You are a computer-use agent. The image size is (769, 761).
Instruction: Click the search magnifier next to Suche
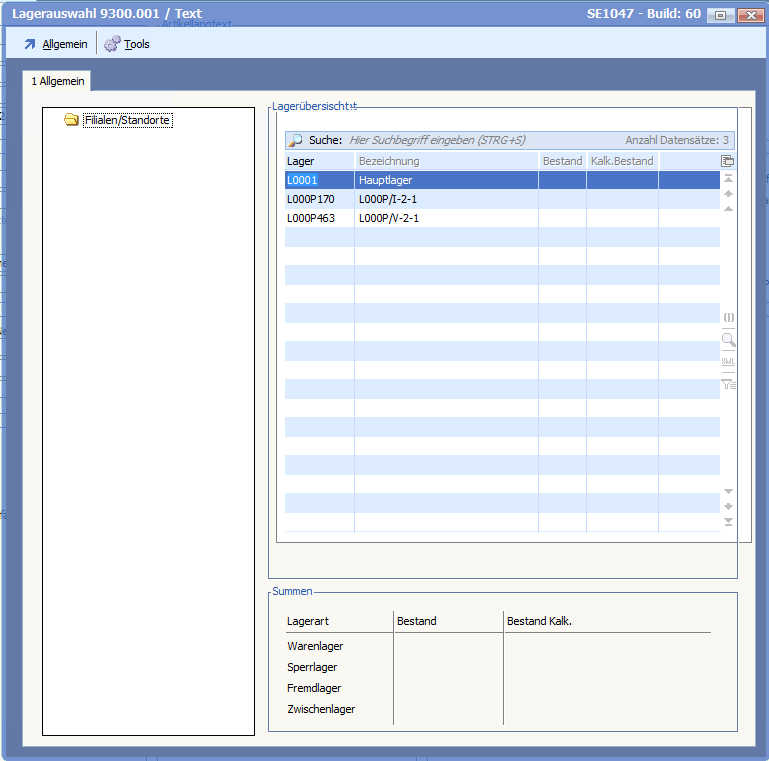[296, 141]
